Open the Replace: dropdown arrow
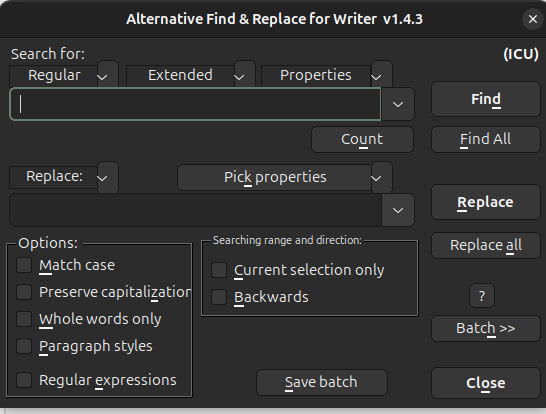This screenshot has height=414, width=546. (108, 177)
